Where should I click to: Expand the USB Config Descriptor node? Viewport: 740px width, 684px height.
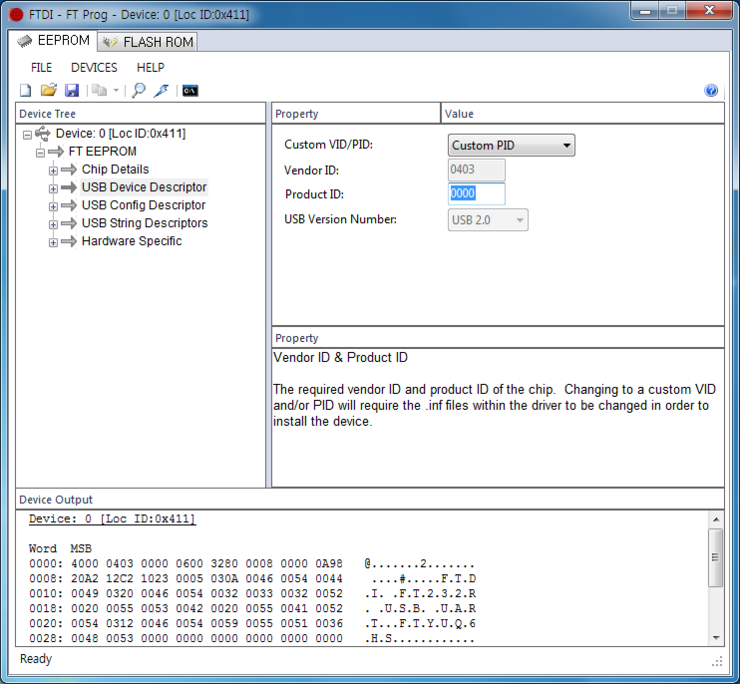53,206
